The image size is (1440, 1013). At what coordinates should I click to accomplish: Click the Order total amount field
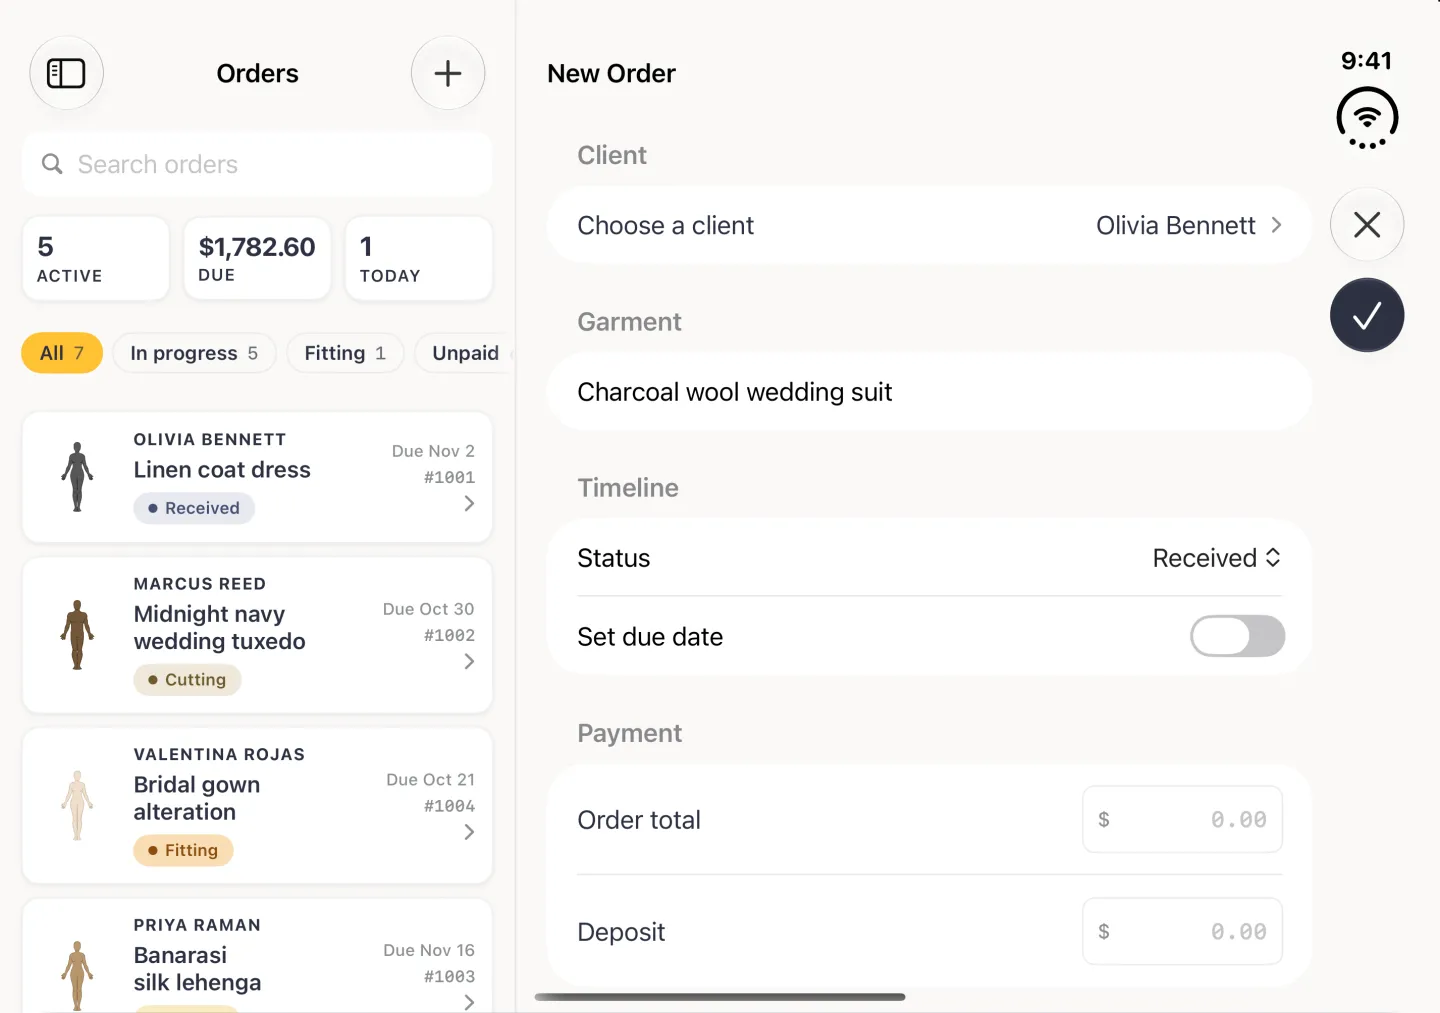tap(1183, 820)
